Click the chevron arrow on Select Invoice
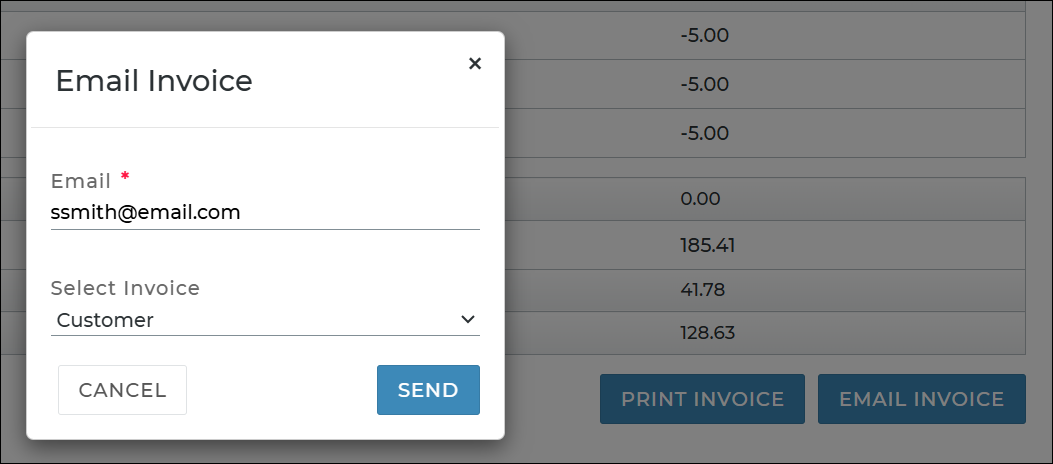Screen dimensions: 1053x464 467,320
